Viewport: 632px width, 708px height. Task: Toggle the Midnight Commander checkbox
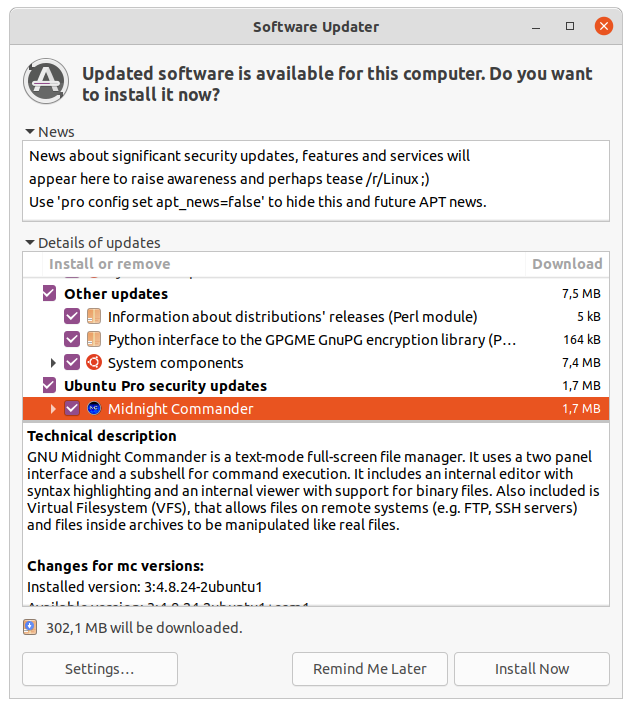tap(72, 408)
